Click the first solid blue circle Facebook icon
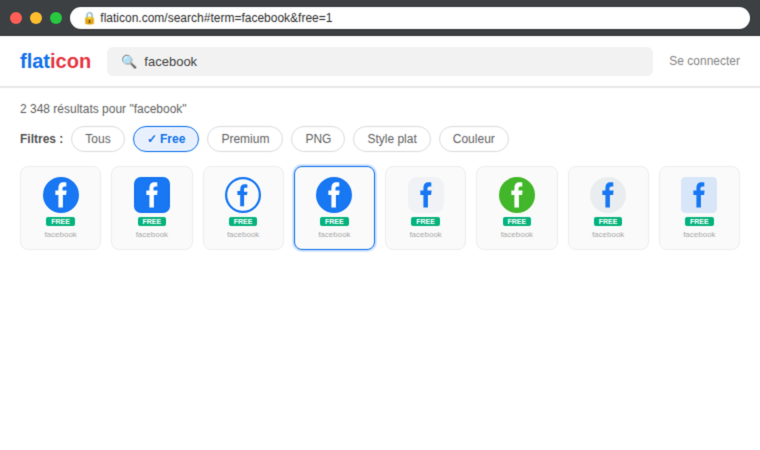Image resolution: width=760 pixels, height=450 pixels. pyautogui.click(x=60, y=195)
